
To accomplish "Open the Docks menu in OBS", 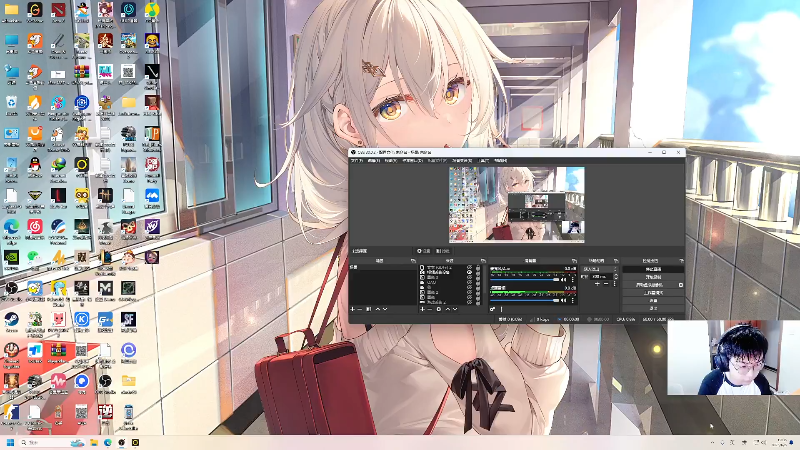I will pos(413,161).
